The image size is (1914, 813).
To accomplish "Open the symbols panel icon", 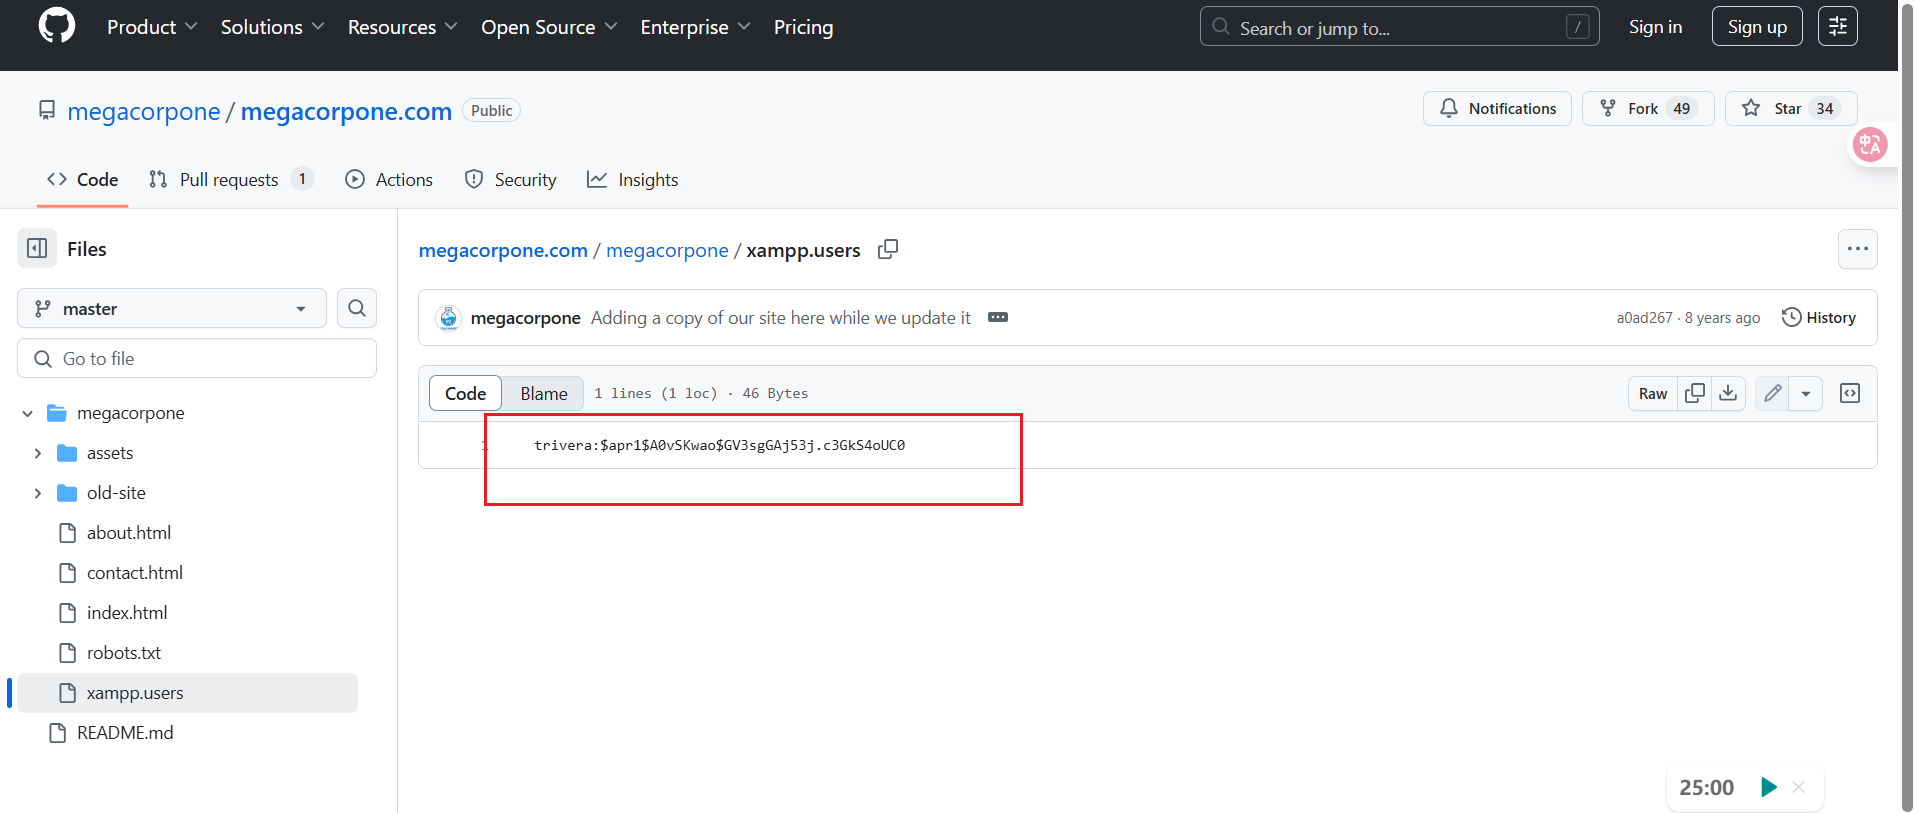I will pyautogui.click(x=1850, y=393).
